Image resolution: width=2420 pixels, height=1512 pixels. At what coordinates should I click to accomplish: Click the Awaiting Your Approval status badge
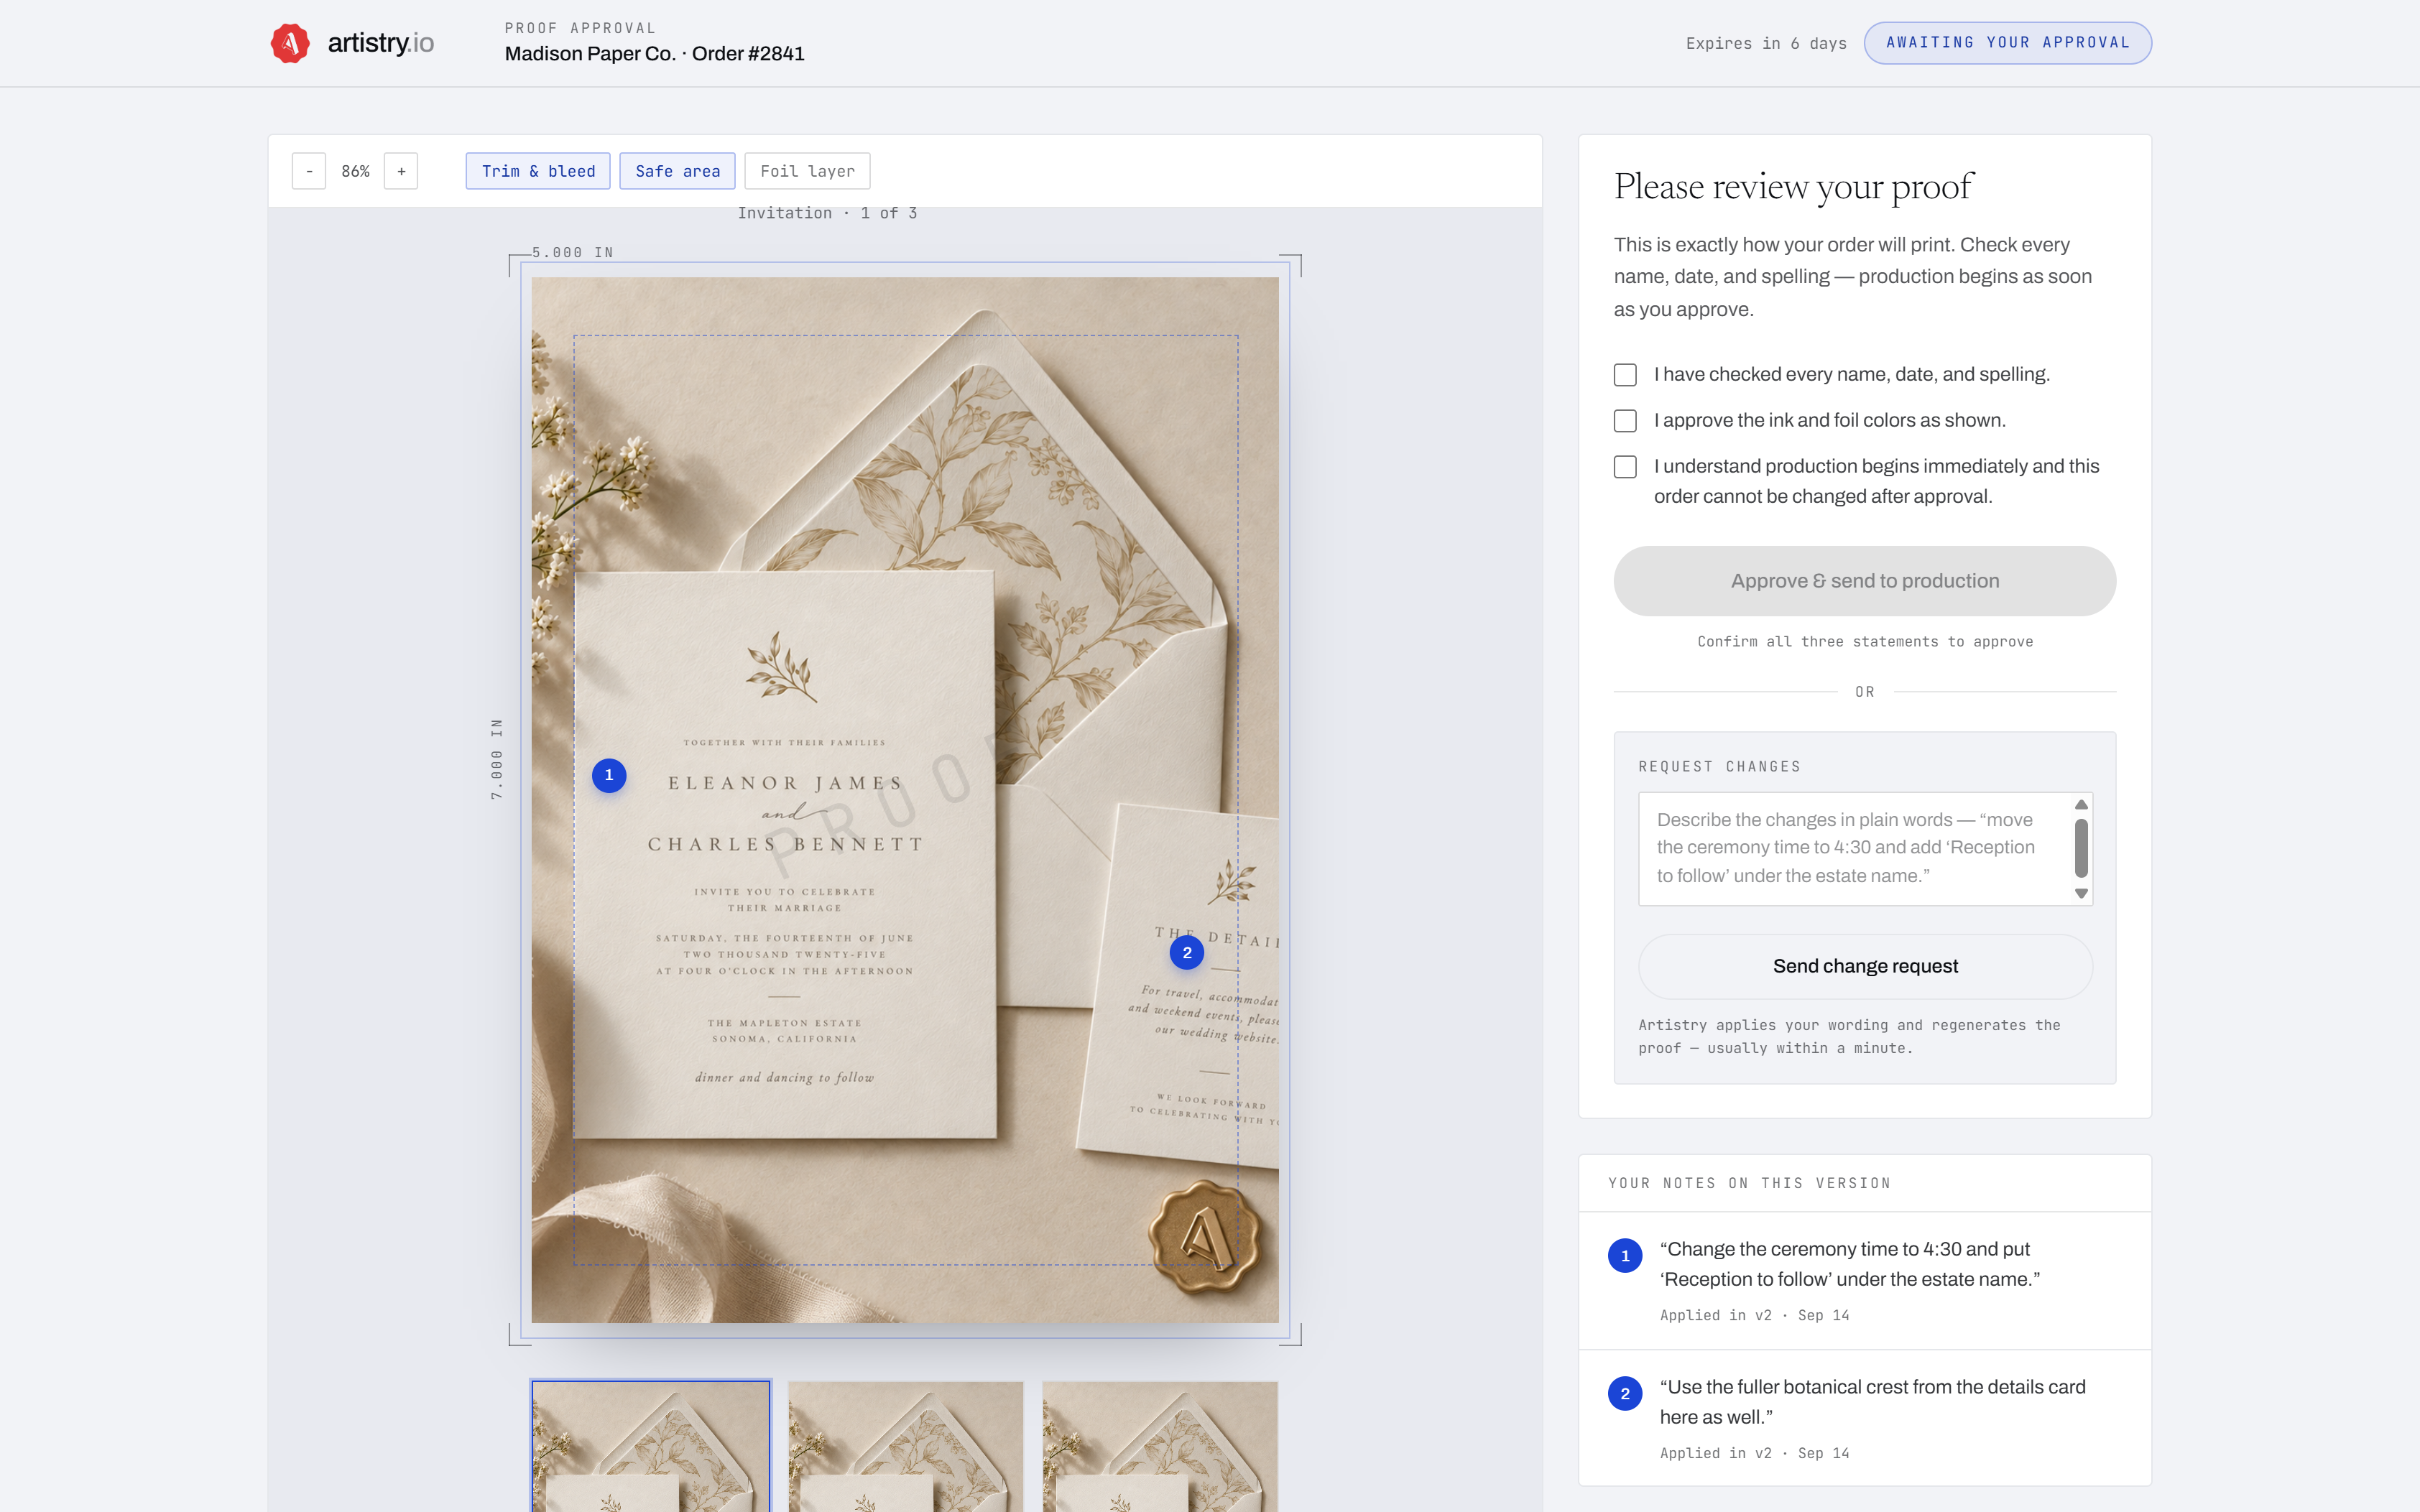point(2007,43)
